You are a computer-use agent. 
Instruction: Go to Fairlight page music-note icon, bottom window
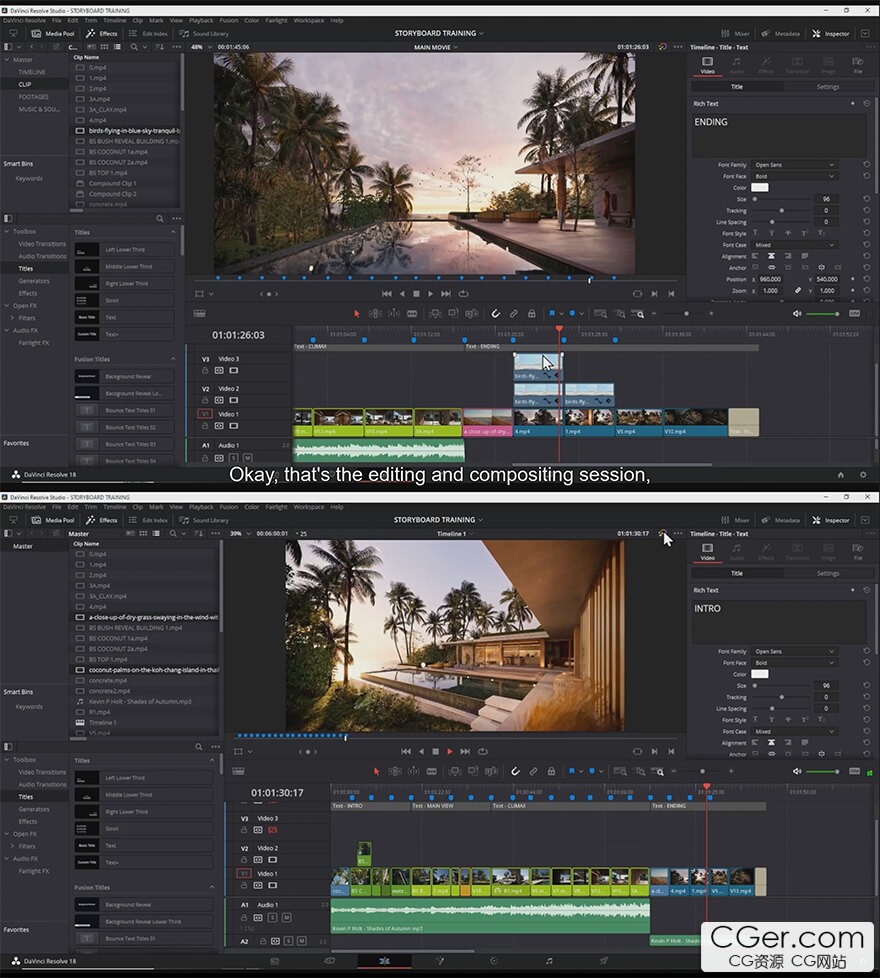(x=549, y=961)
